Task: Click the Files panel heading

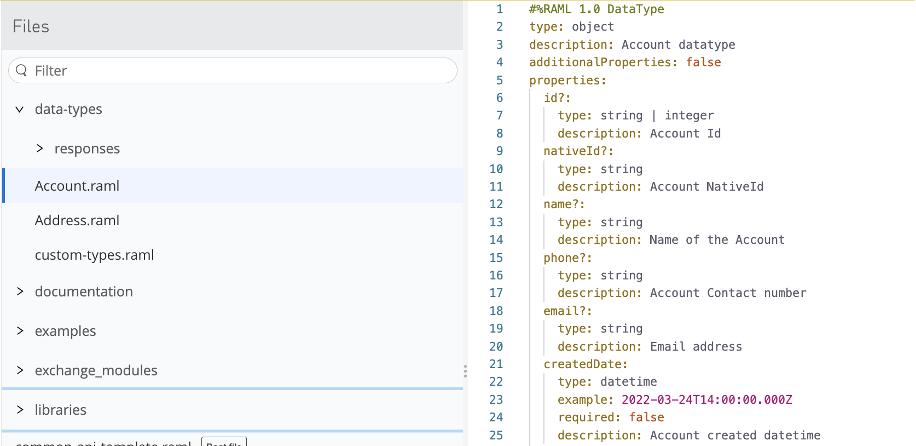Action: click(x=31, y=26)
